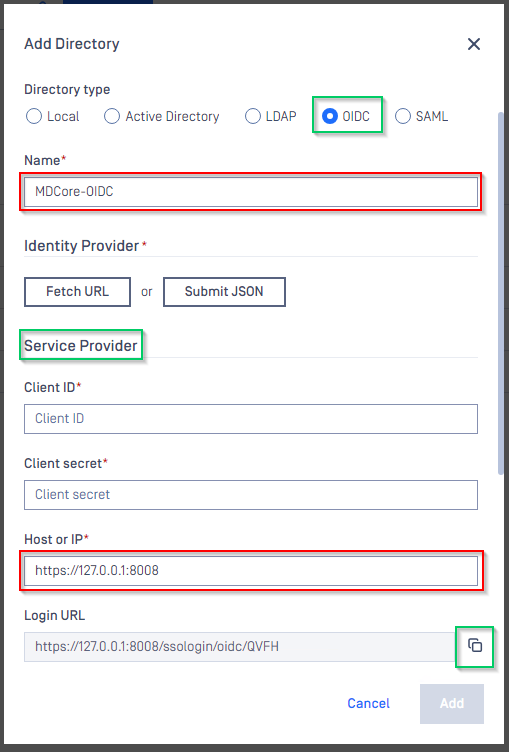Click the Add button
509x752 pixels.
[452, 704]
